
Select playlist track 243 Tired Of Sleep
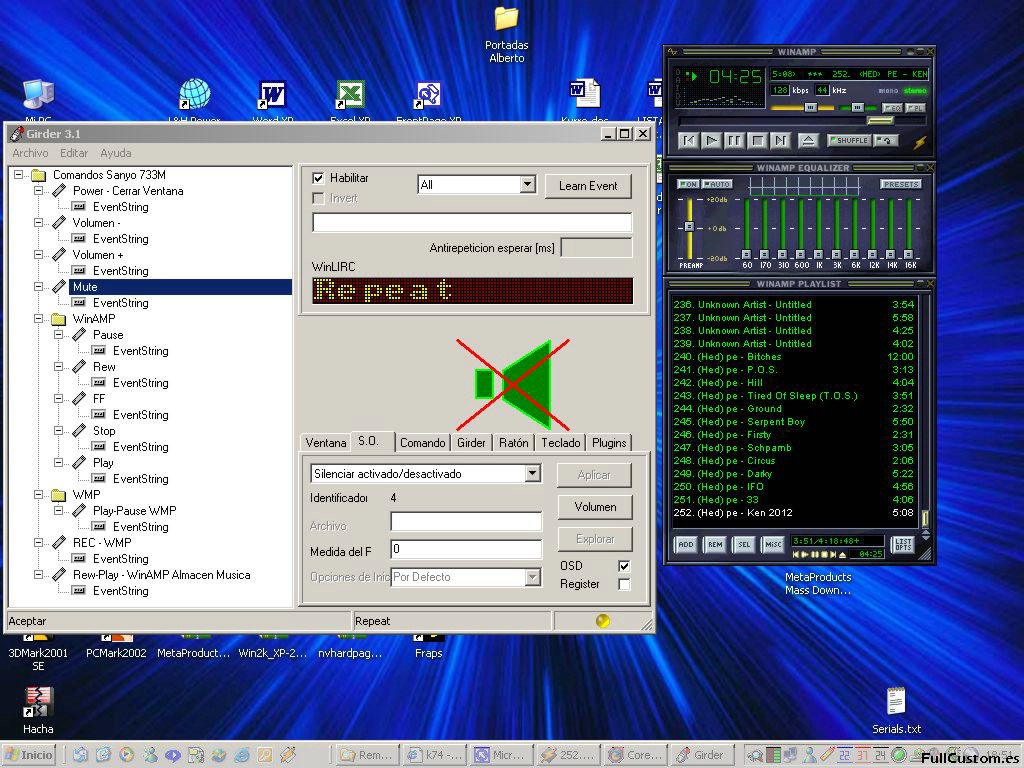click(793, 396)
